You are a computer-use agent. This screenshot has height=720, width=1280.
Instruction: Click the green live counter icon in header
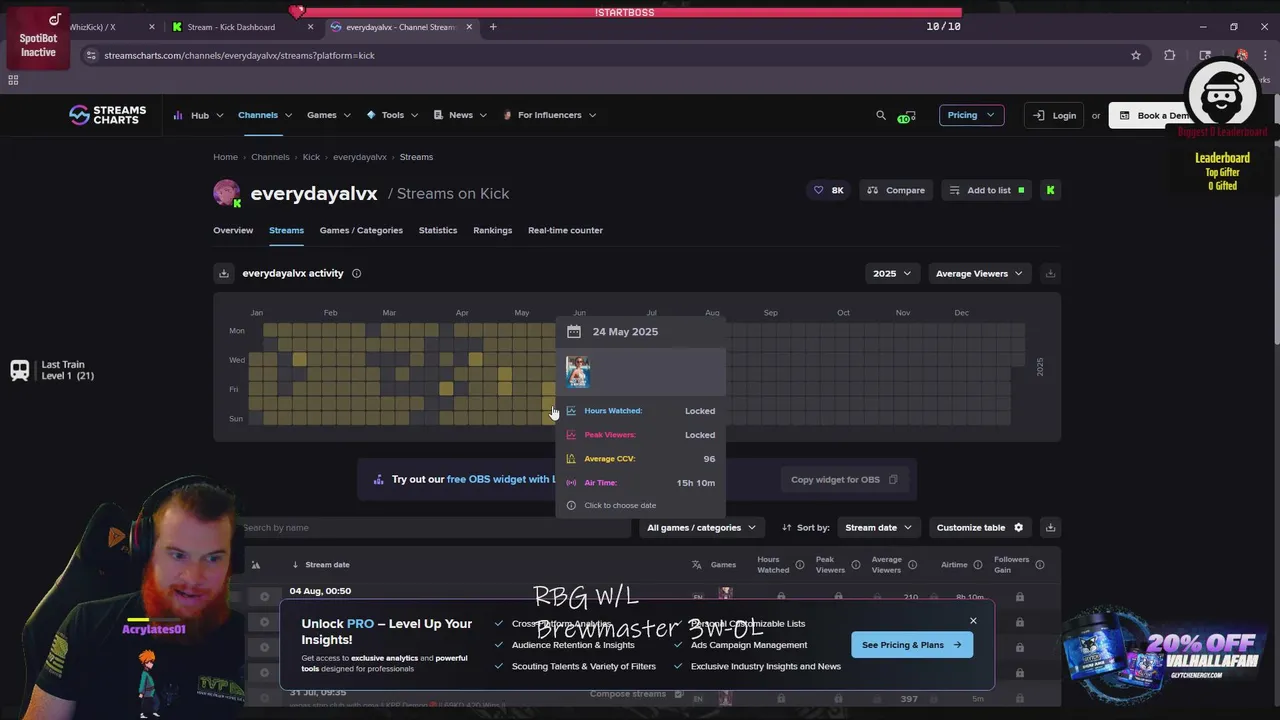coord(907,116)
